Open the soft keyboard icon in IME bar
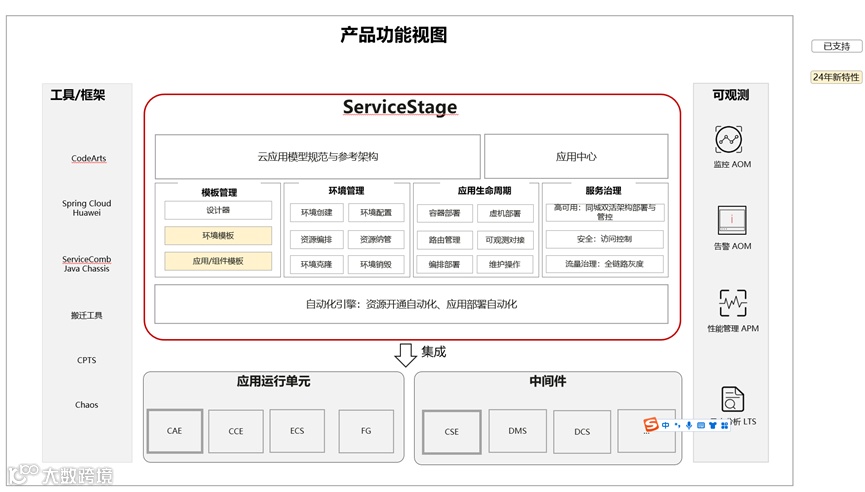 pyautogui.click(x=701, y=425)
